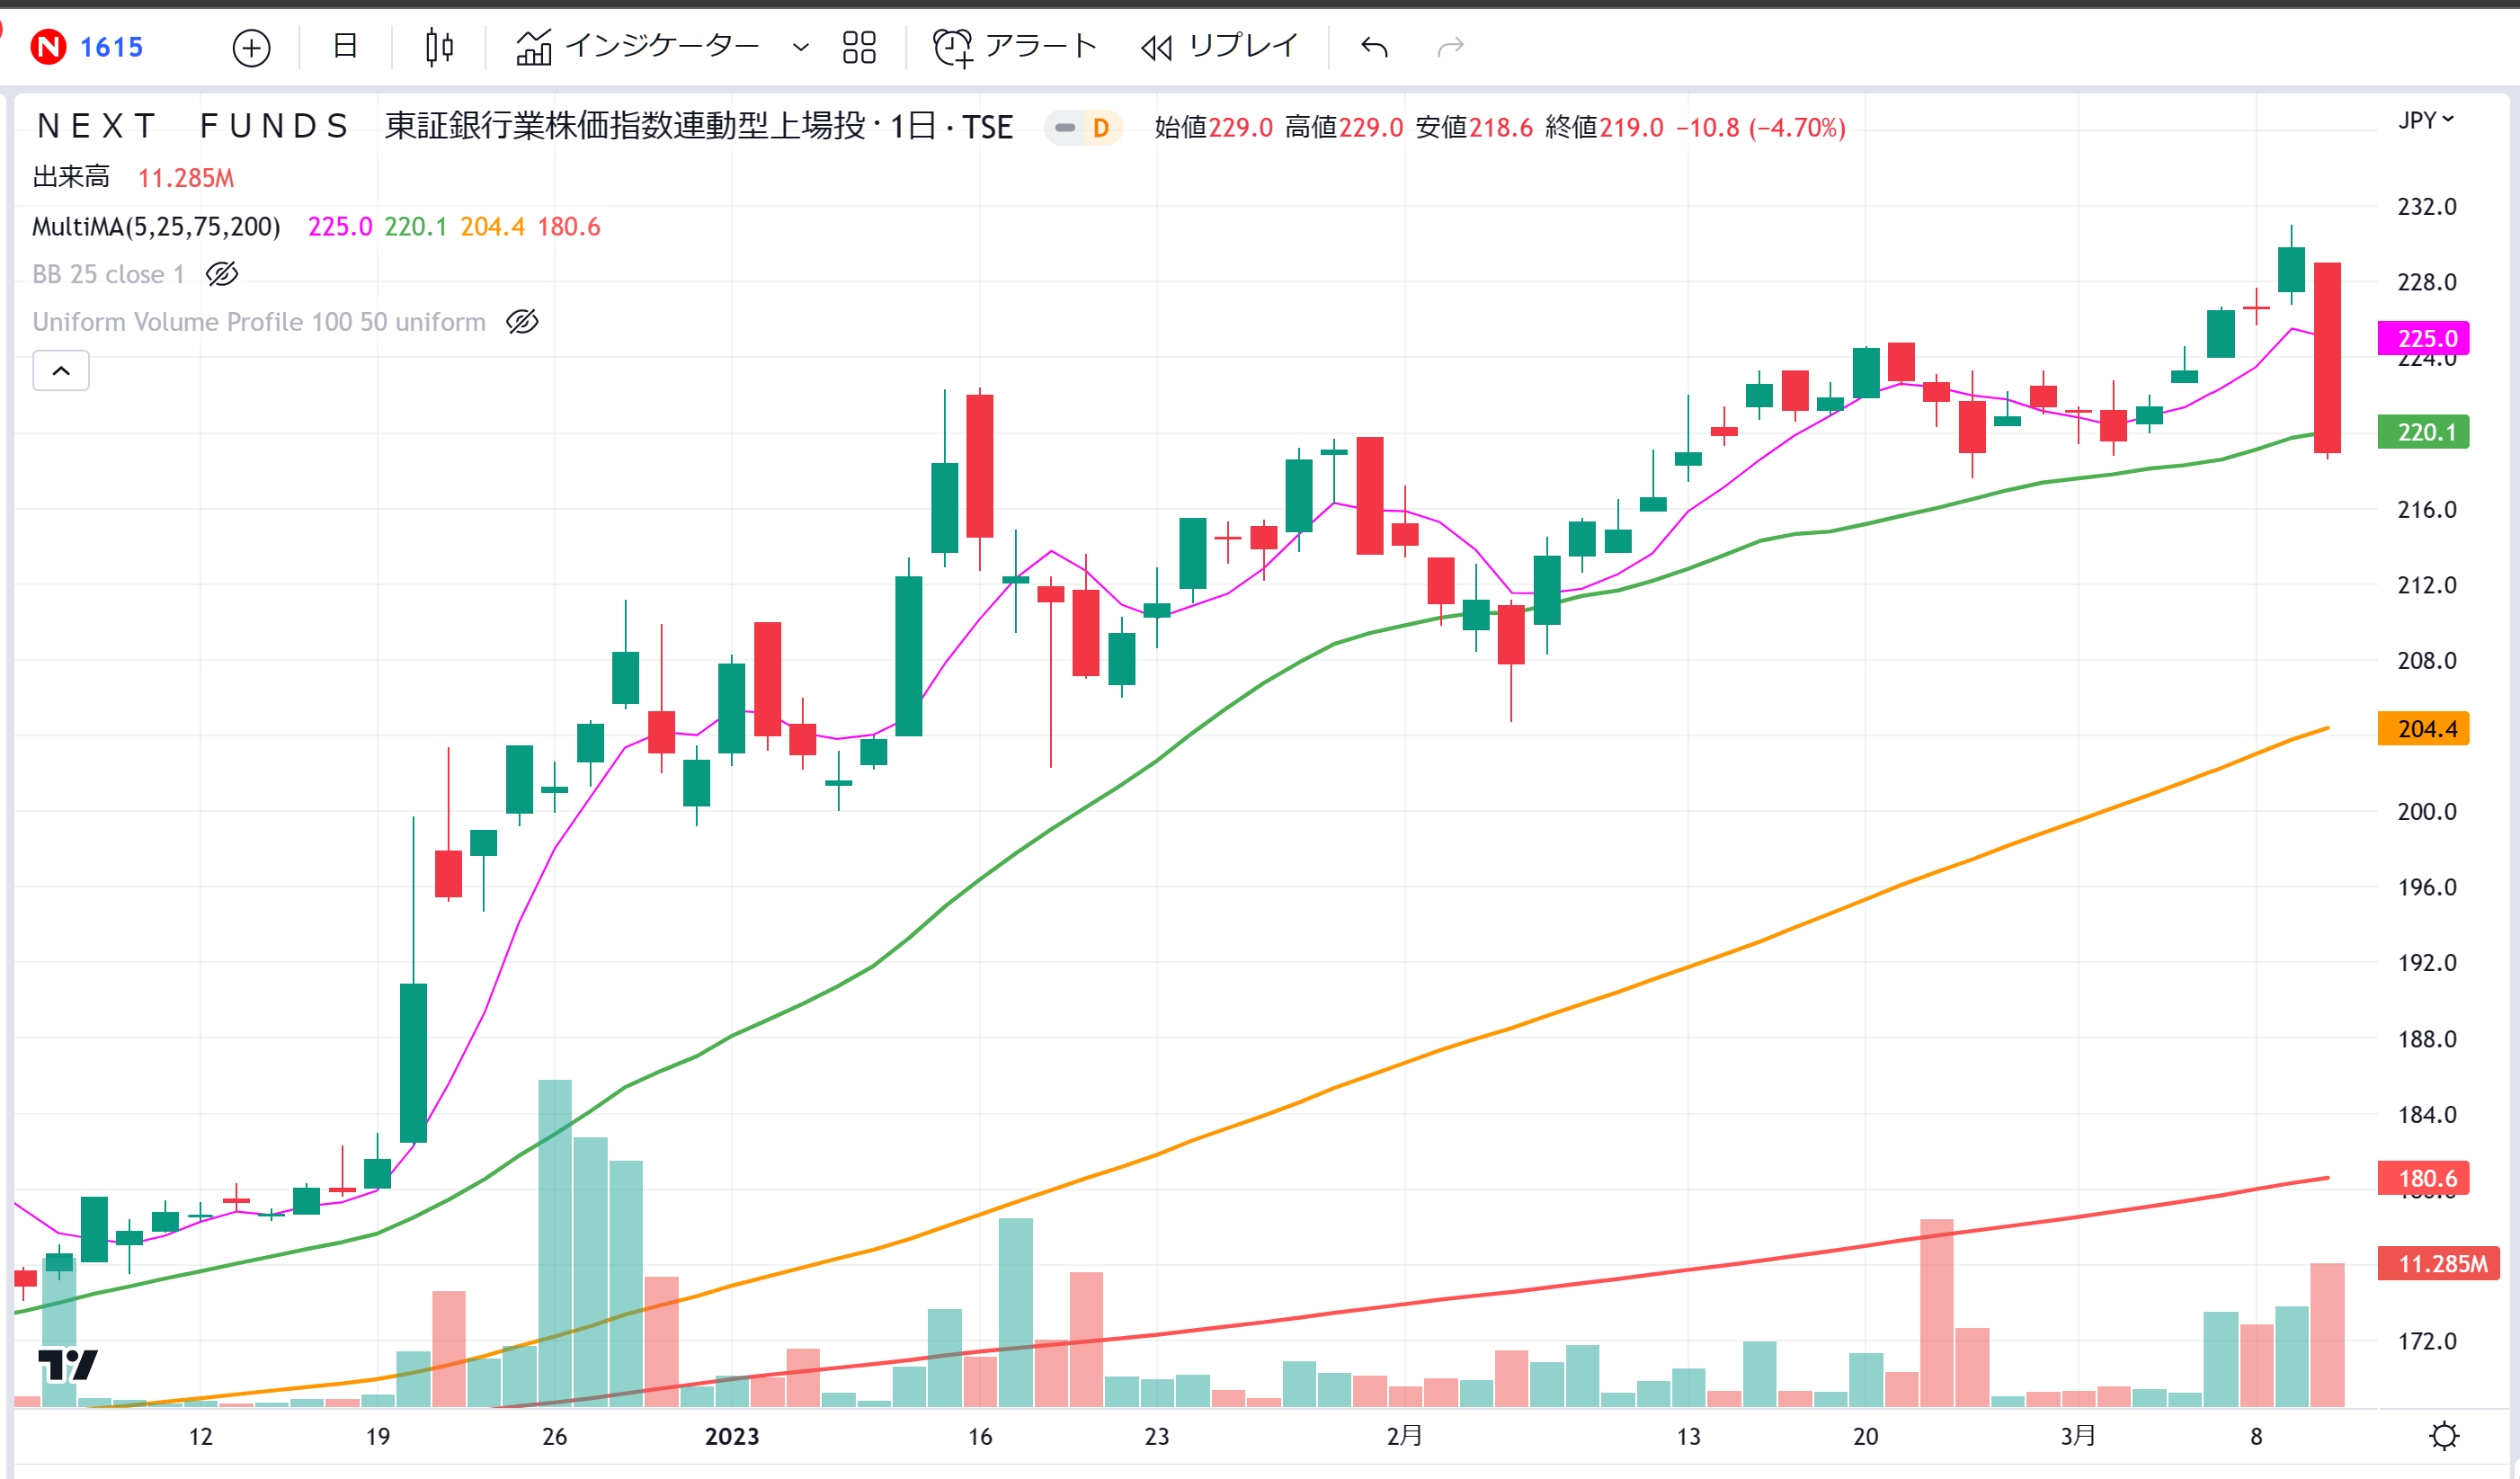Image resolution: width=2520 pixels, height=1479 pixels.
Task: Click the 11.285M volume label
Action: [2438, 1264]
